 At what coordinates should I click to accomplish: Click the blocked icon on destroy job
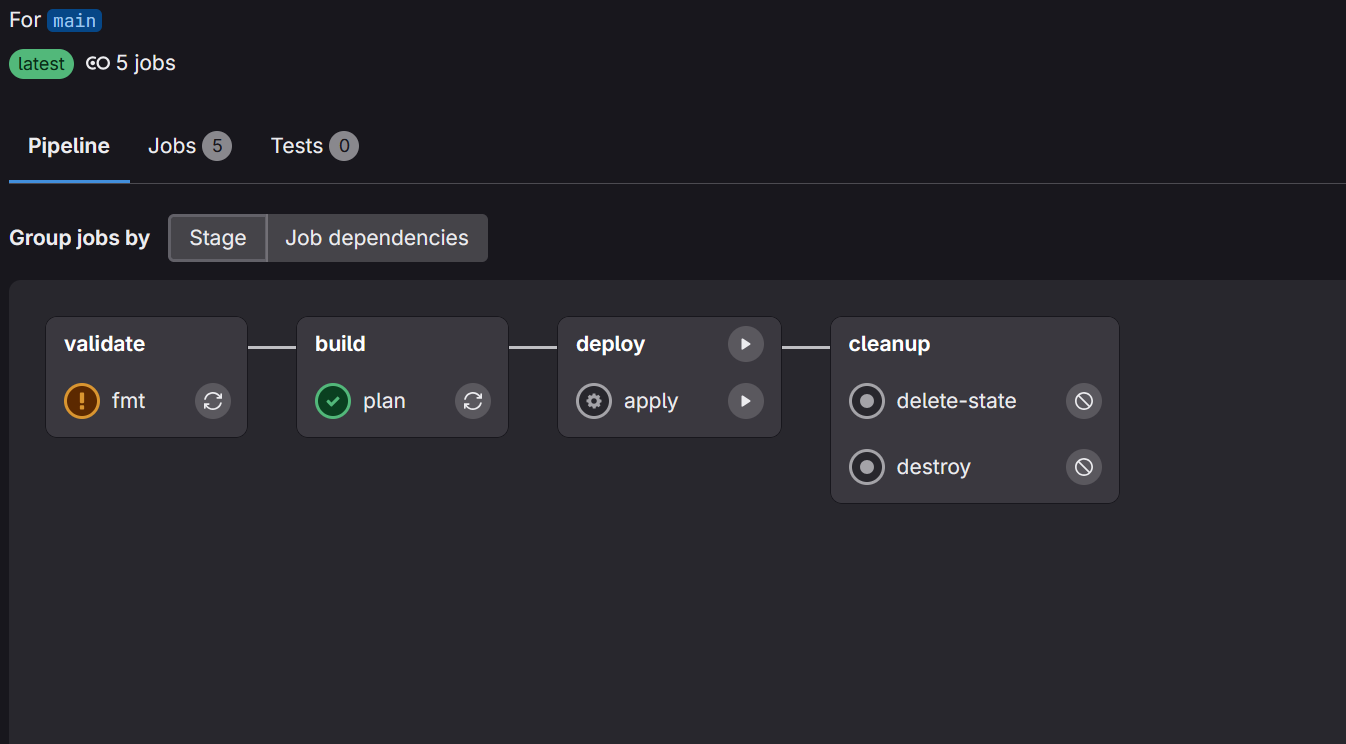click(1083, 466)
